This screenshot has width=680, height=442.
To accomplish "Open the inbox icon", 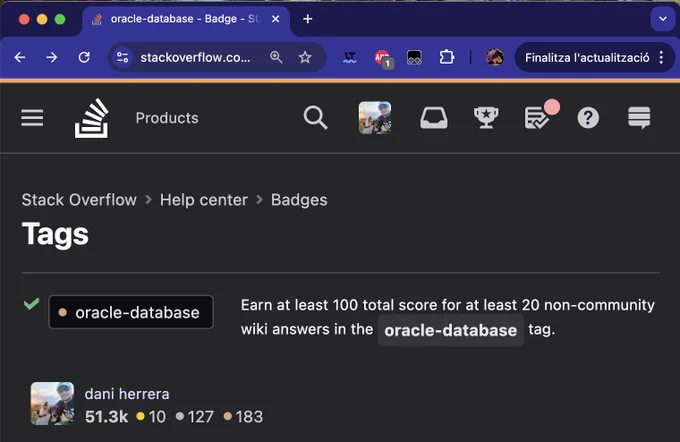I will 434,118.
